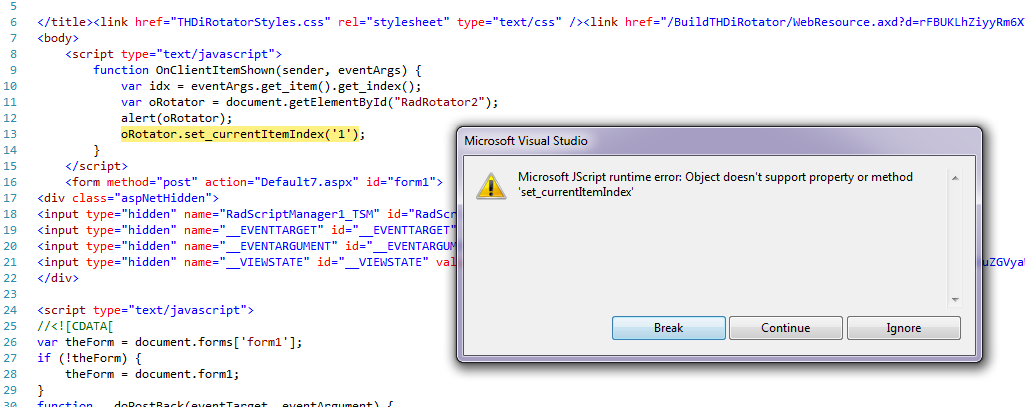Click the closing </script> tag on line 15

[97, 166]
